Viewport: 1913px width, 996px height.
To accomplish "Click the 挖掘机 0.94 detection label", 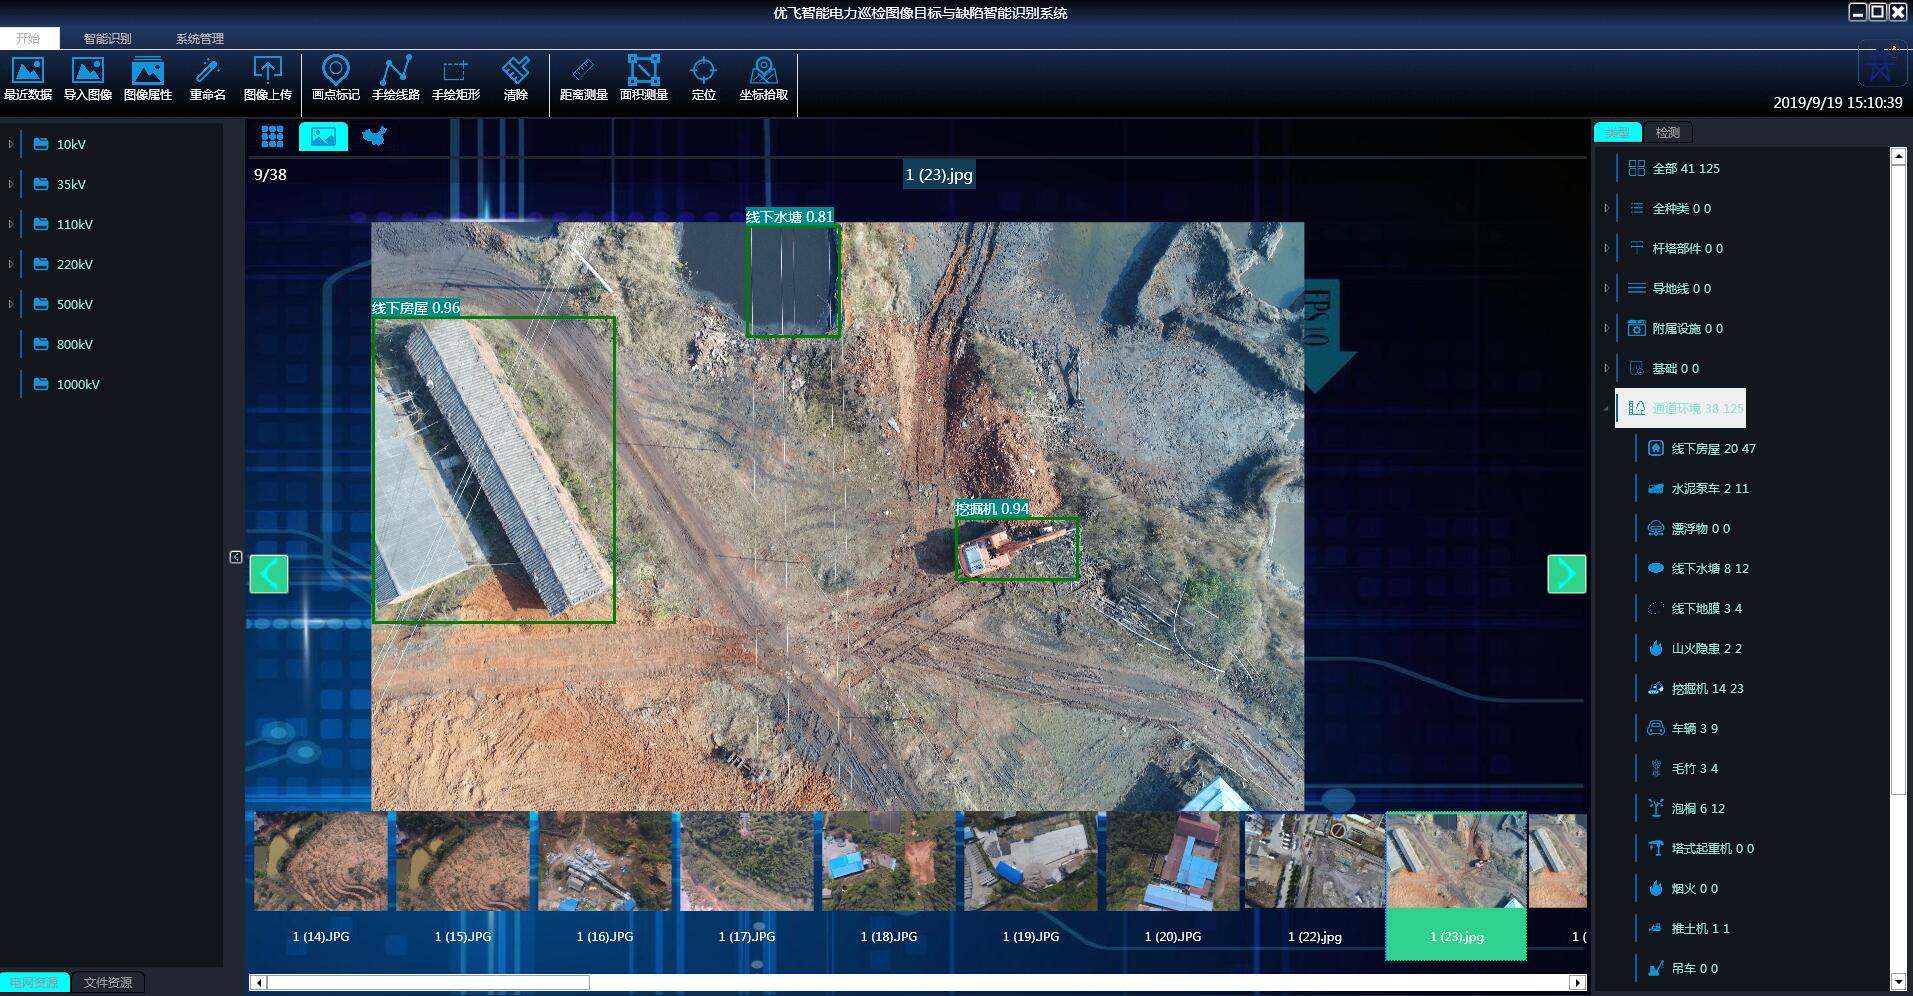I will click(992, 508).
